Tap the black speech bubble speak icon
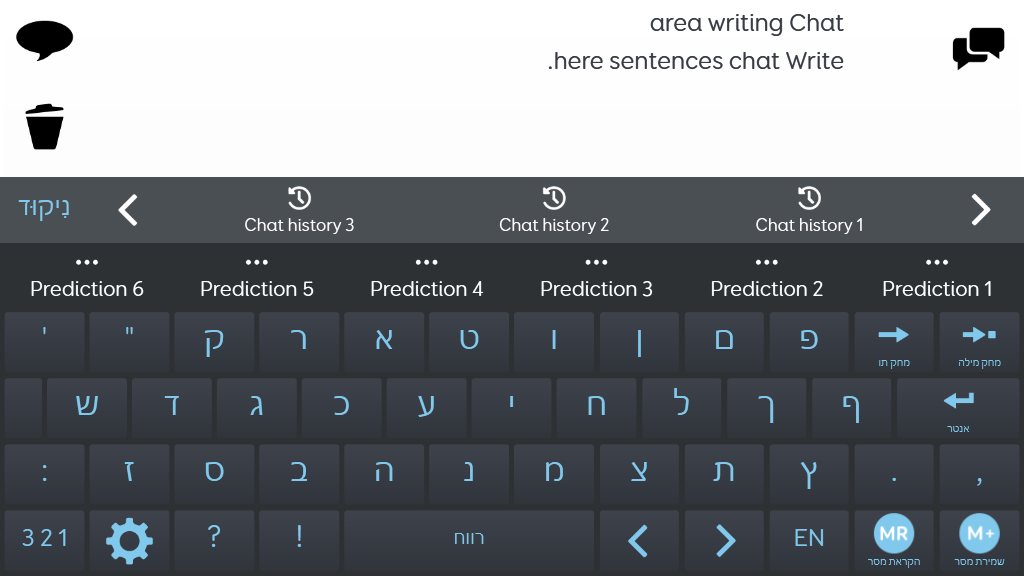Screen dimensions: 1024x576 click(x=44, y=40)
